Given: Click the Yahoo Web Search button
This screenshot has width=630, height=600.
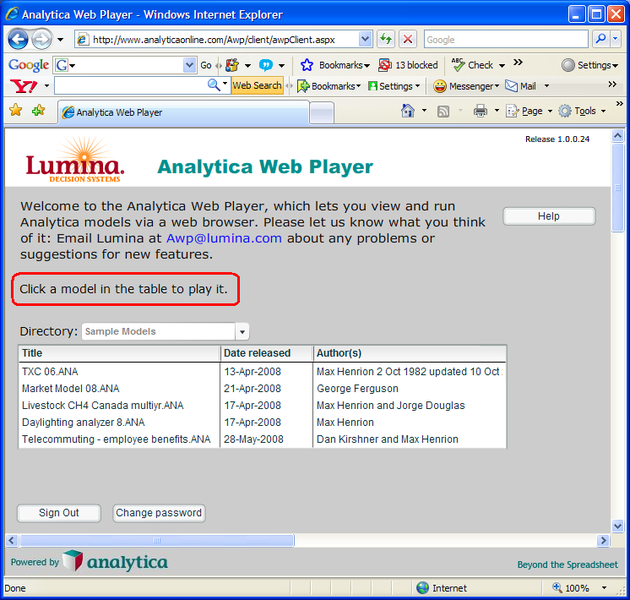Looking at the screenshot, I should [x=257, y=86].
